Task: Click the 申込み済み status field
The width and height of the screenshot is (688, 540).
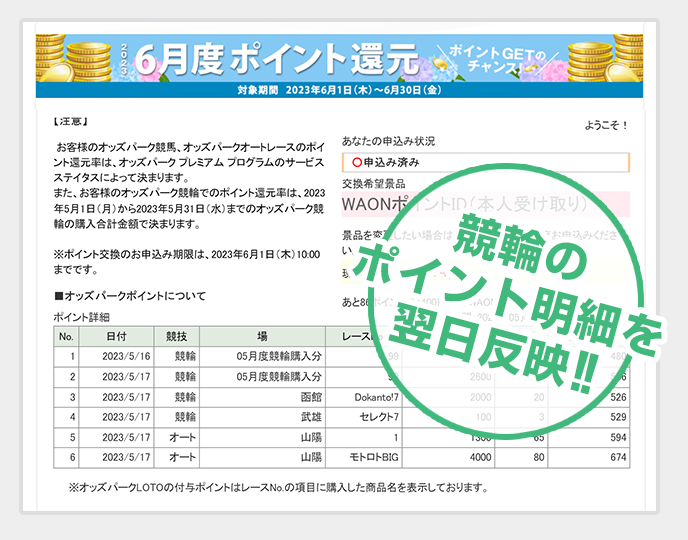Action: pos(486,162)
